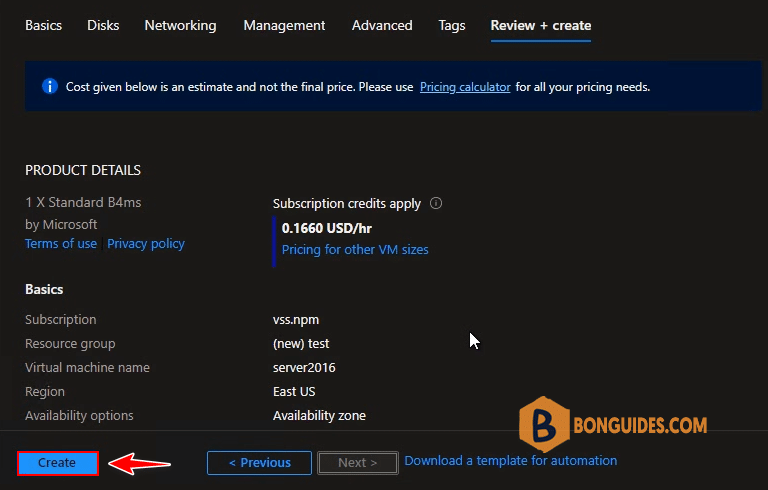The image size is (768, 490).
Task: Click the East US region value
Action: pos(294,392)
